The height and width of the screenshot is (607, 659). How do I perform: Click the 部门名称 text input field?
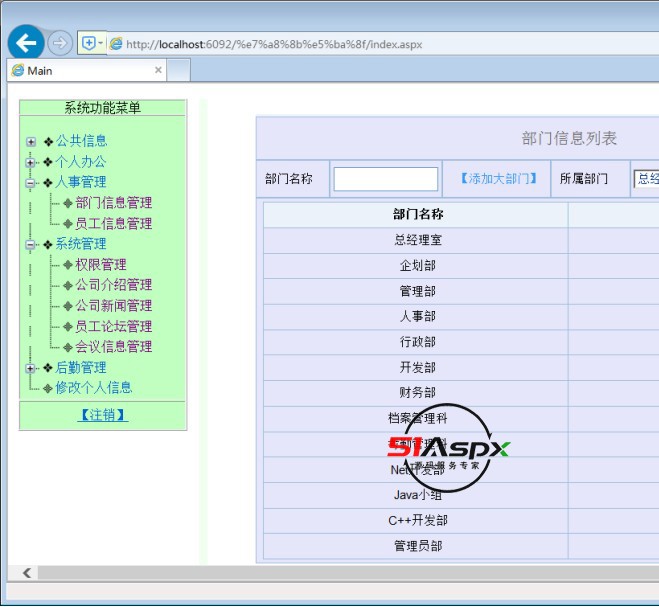pos(385,179)
